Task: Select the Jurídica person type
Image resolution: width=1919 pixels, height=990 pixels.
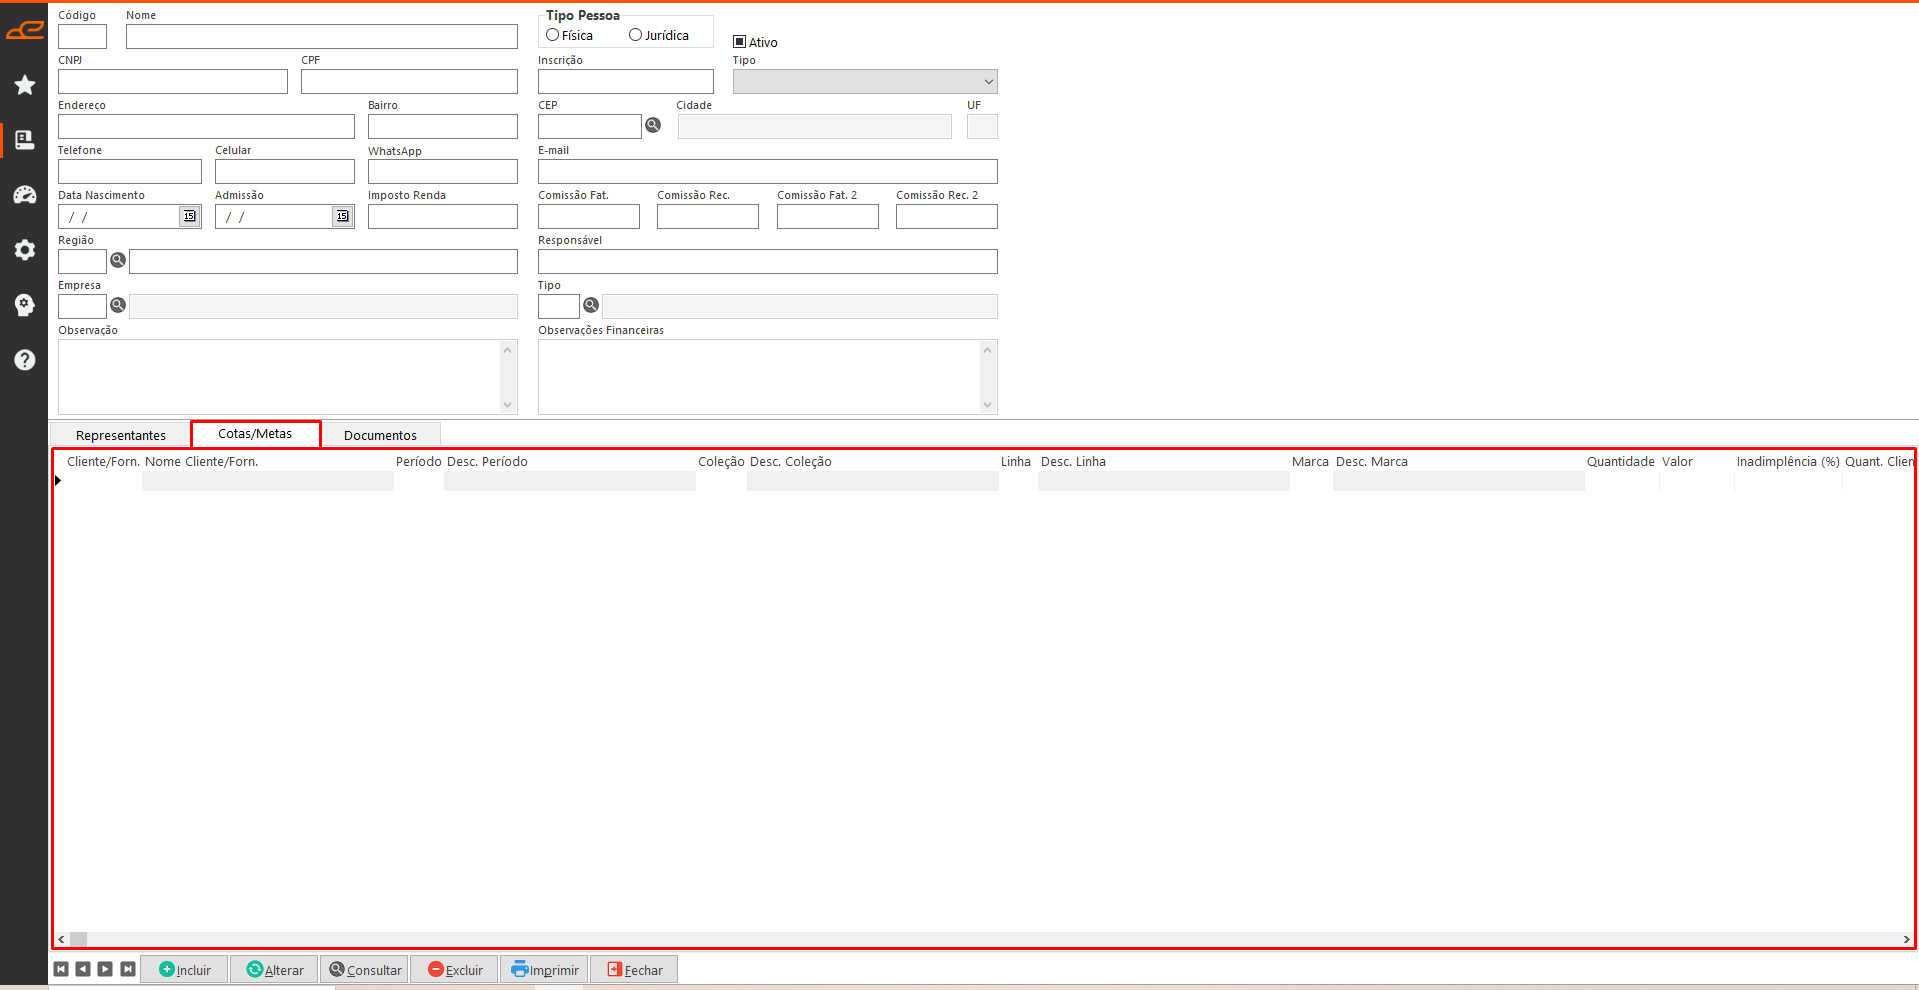Action: (635, 35)
